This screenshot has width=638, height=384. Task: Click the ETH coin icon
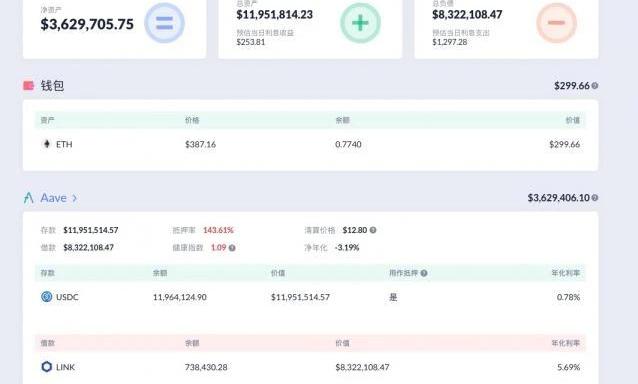[x=46, y=144]
